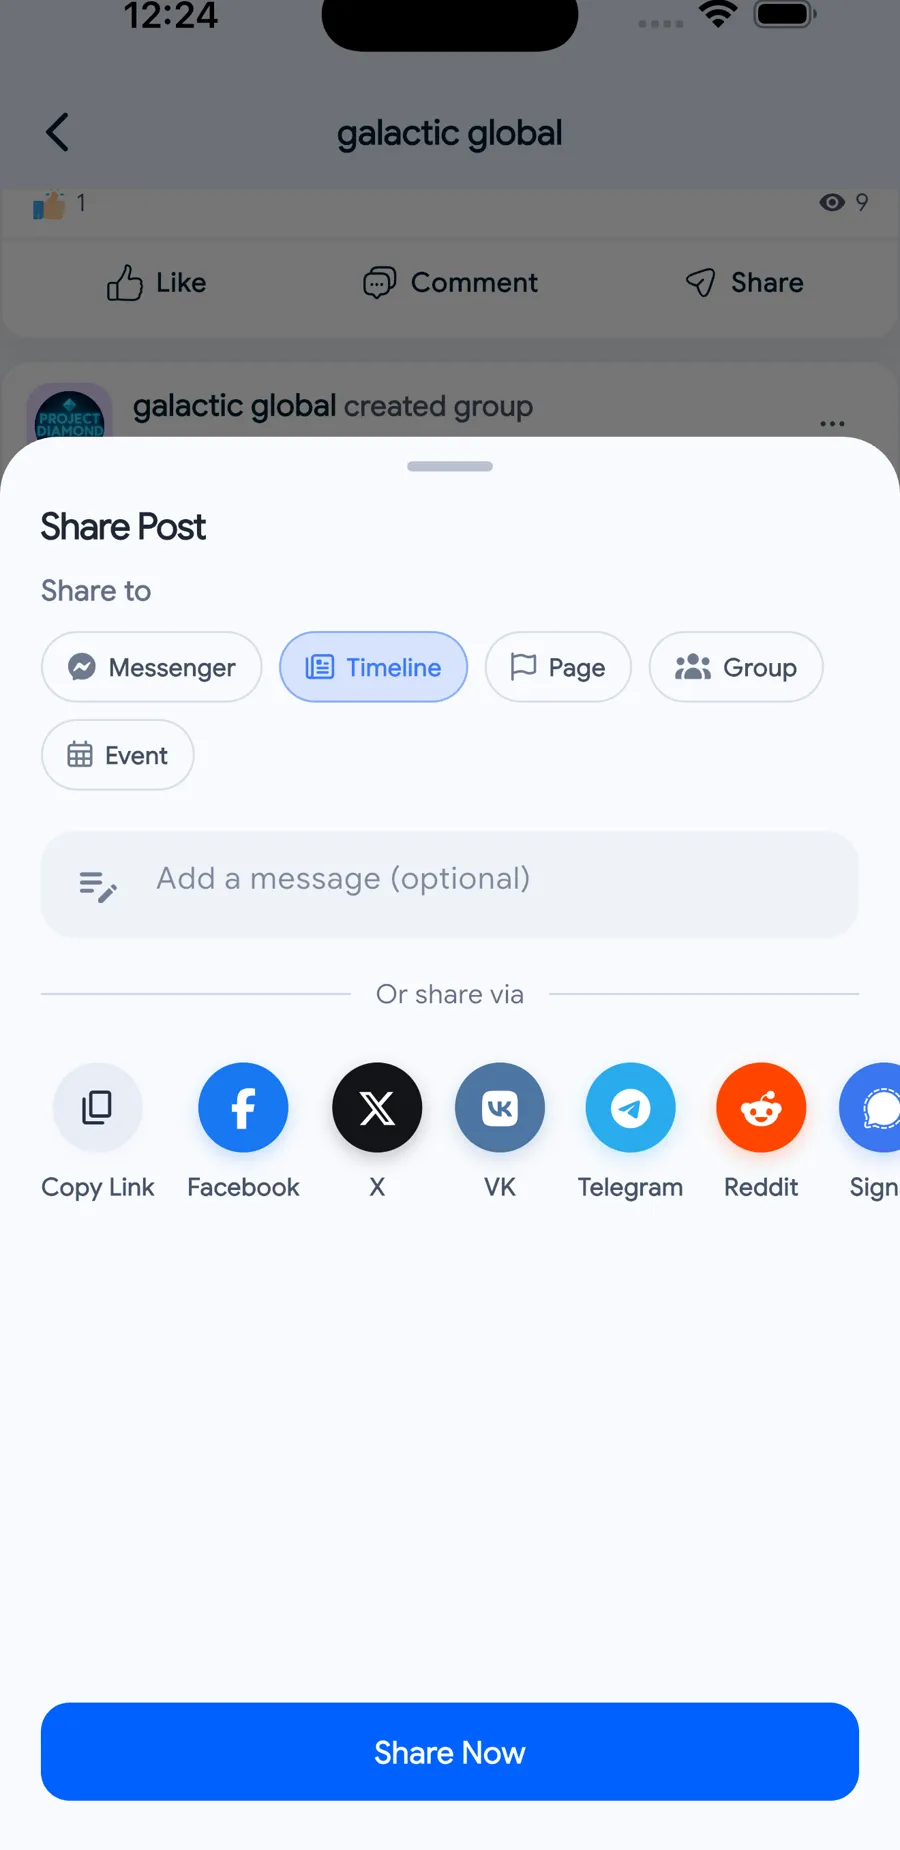Select Timeline share option
This screenshot has width=900, height=1850.
(373, 667)
